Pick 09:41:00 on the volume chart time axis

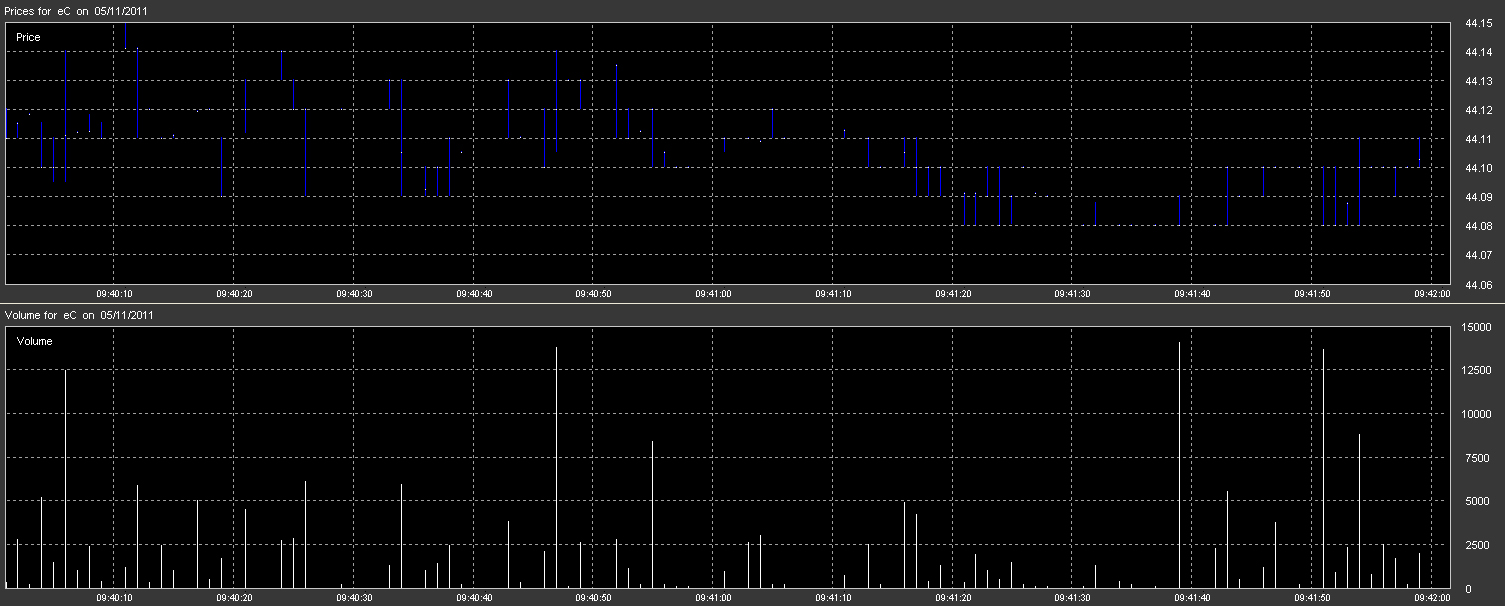point(714,598)
